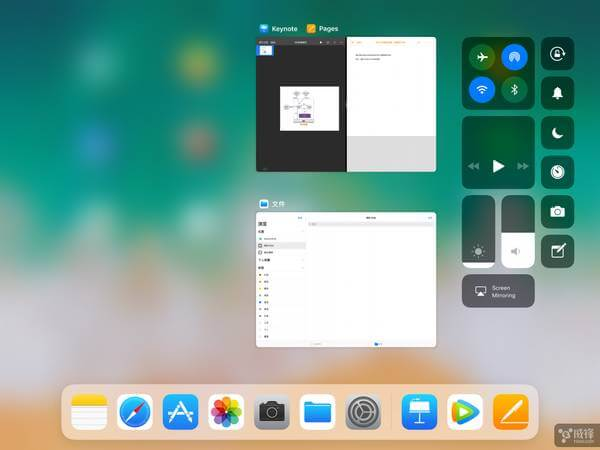Open Tencent Video from the dock

465,412
